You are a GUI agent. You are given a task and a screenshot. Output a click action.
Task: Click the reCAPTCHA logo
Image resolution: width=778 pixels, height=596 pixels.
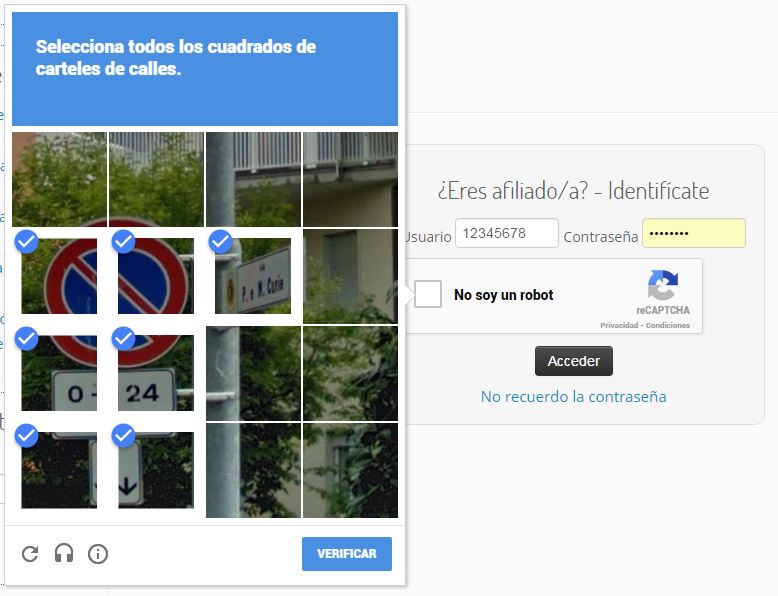[x=662, y=285]
